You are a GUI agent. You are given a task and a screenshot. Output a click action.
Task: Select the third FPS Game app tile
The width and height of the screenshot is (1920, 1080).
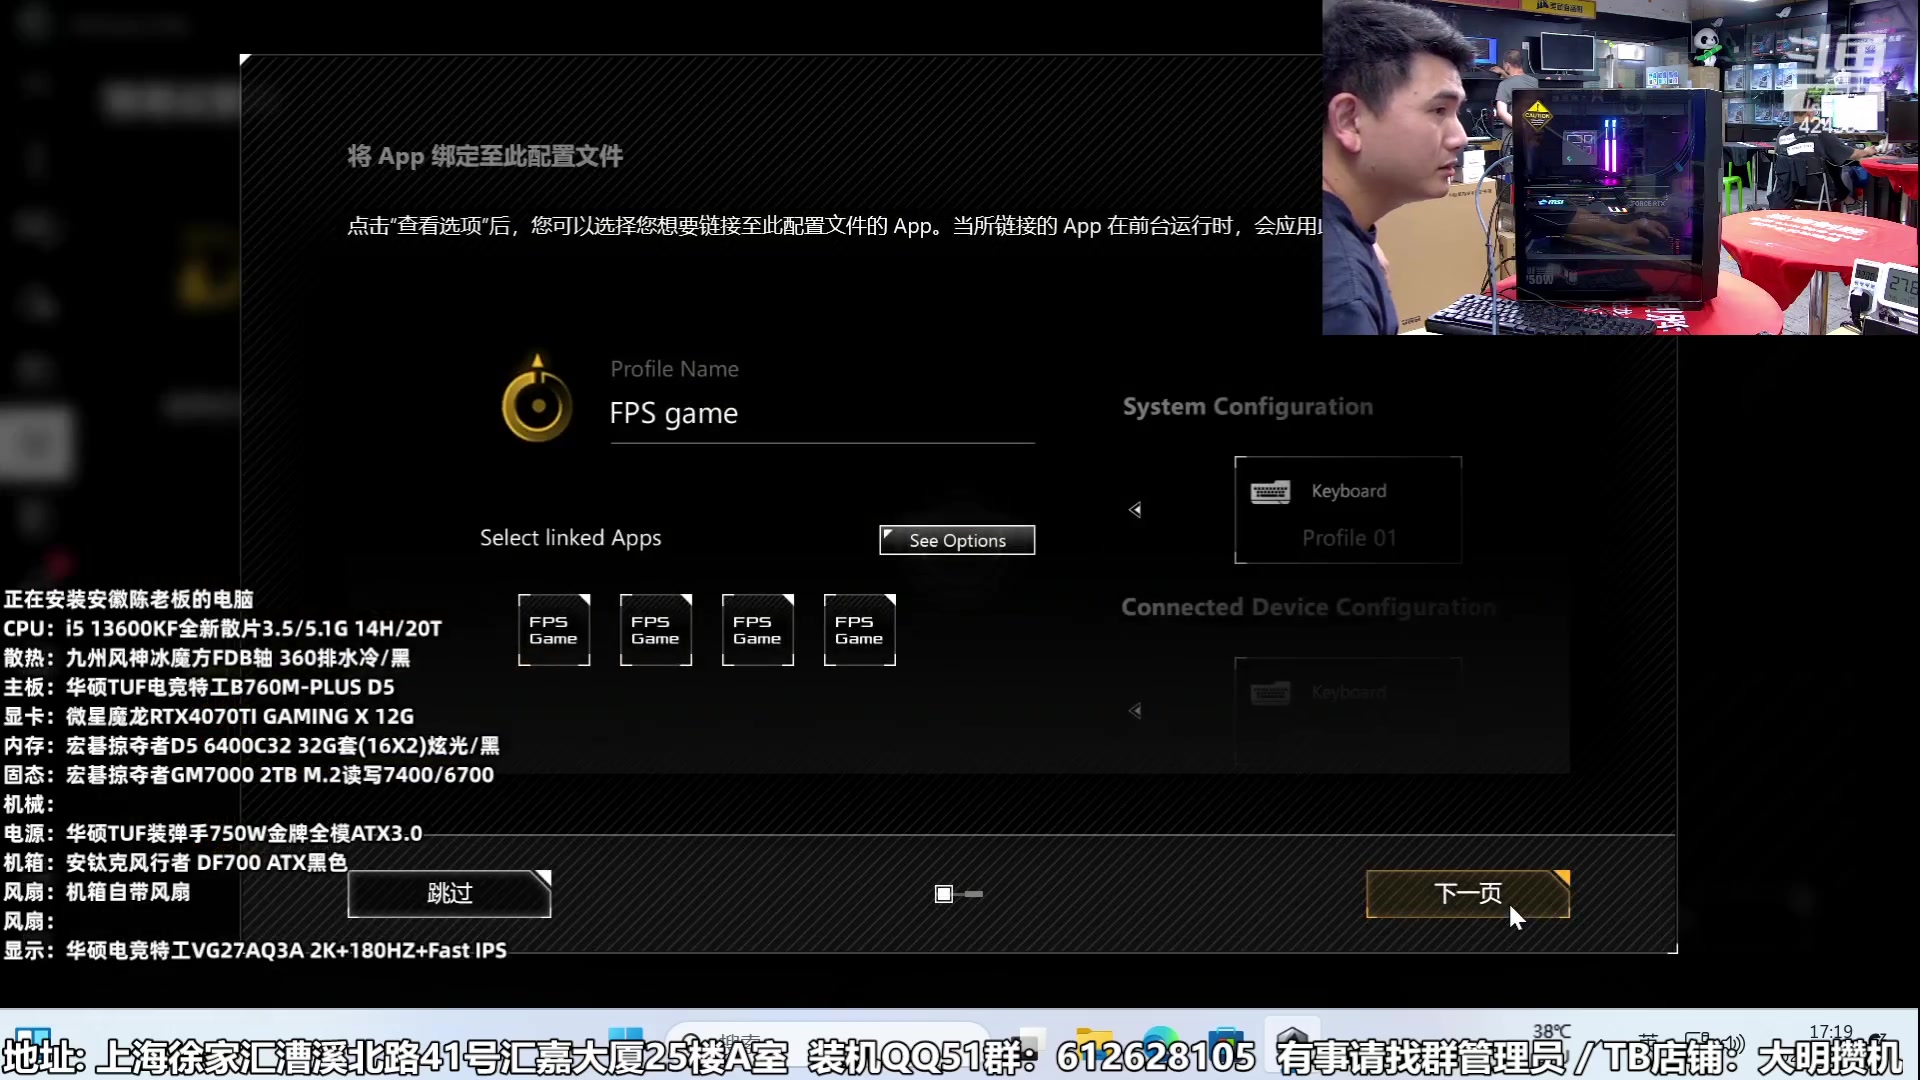[x=758, y=630]
